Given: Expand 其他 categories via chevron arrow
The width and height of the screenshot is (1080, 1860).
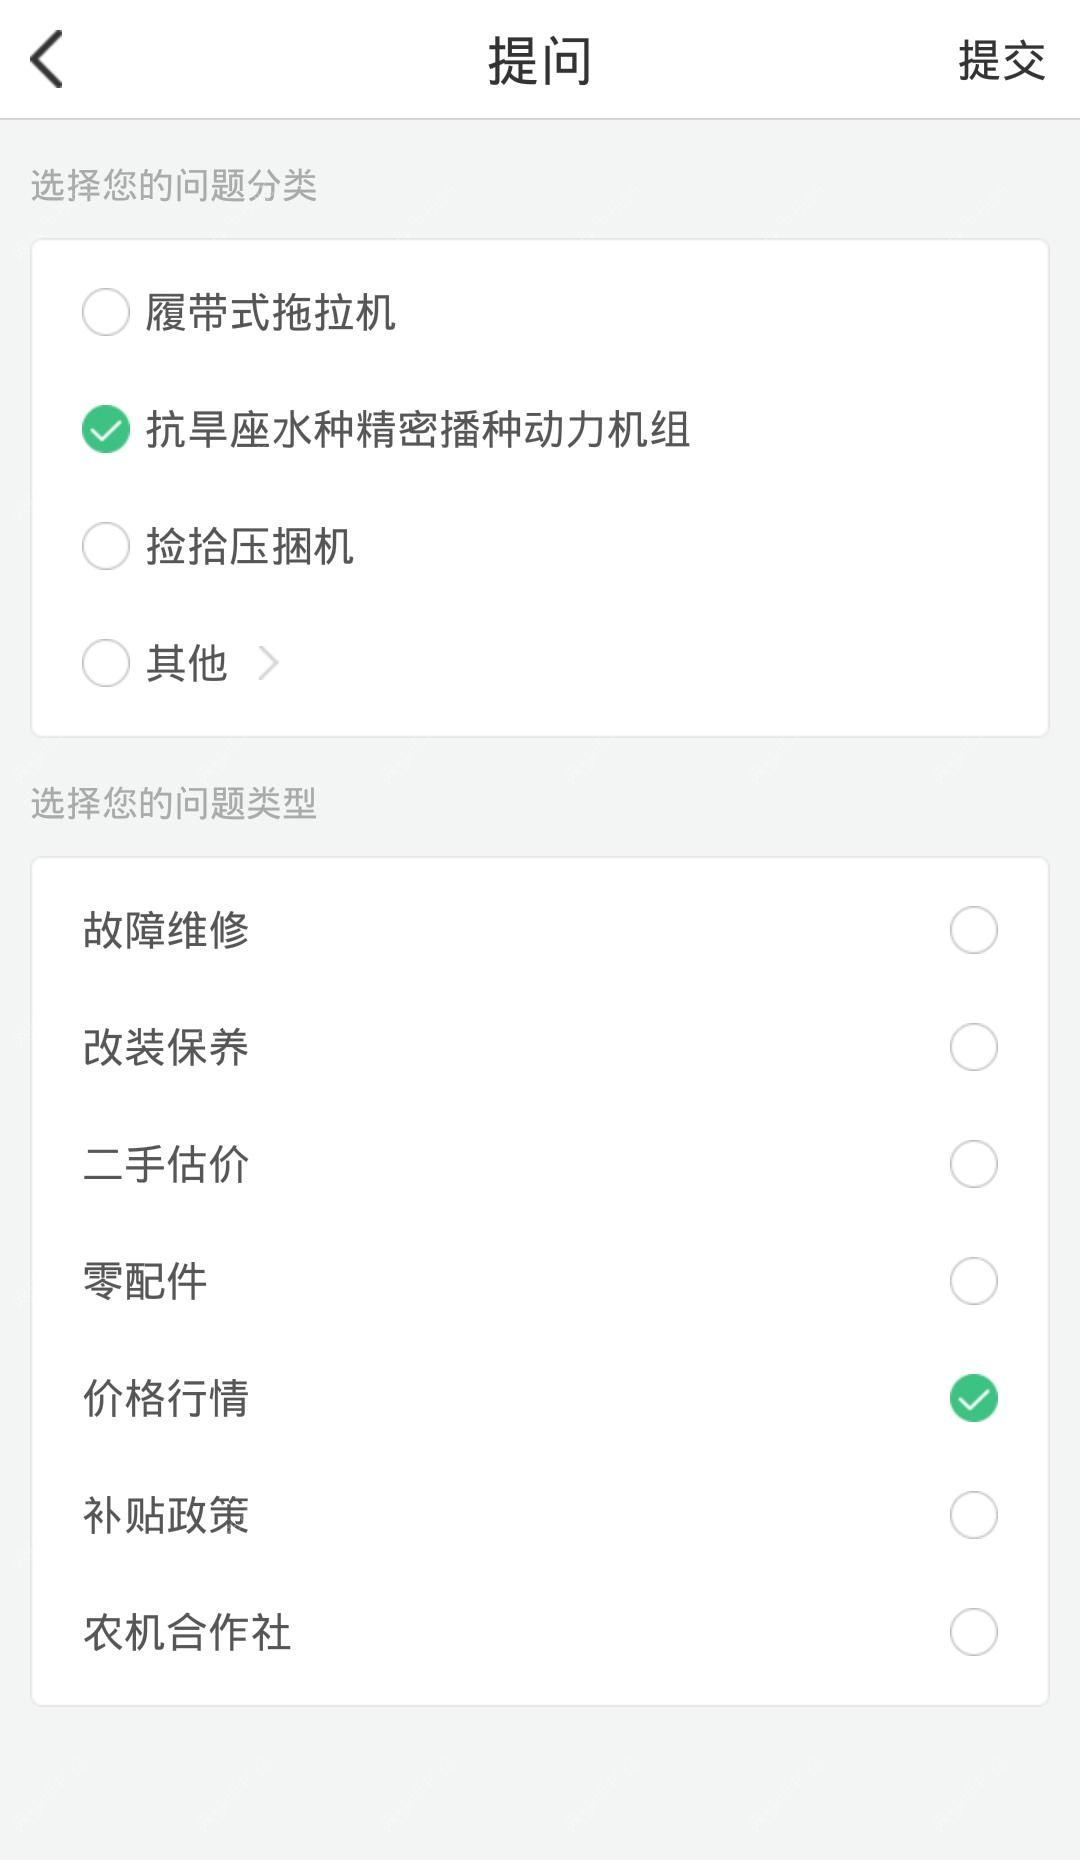Looking at the screenshot, I should coord(268,663).
